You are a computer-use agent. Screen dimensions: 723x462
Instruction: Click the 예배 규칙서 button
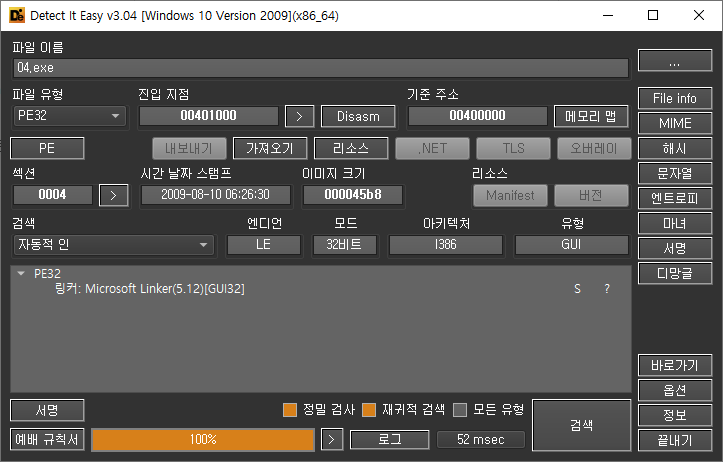coord(47,439)
